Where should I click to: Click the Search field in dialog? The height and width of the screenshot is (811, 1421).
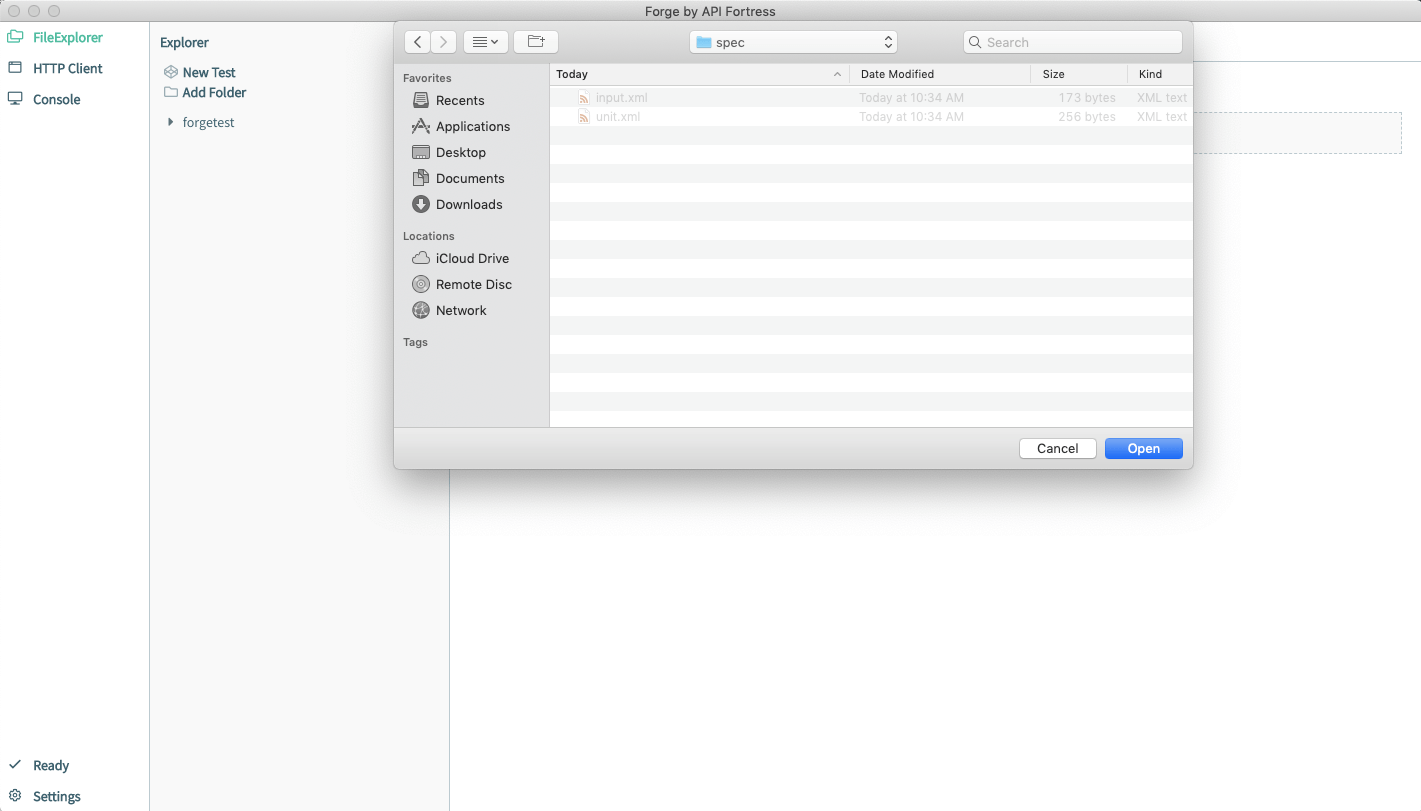(1073, 42)
